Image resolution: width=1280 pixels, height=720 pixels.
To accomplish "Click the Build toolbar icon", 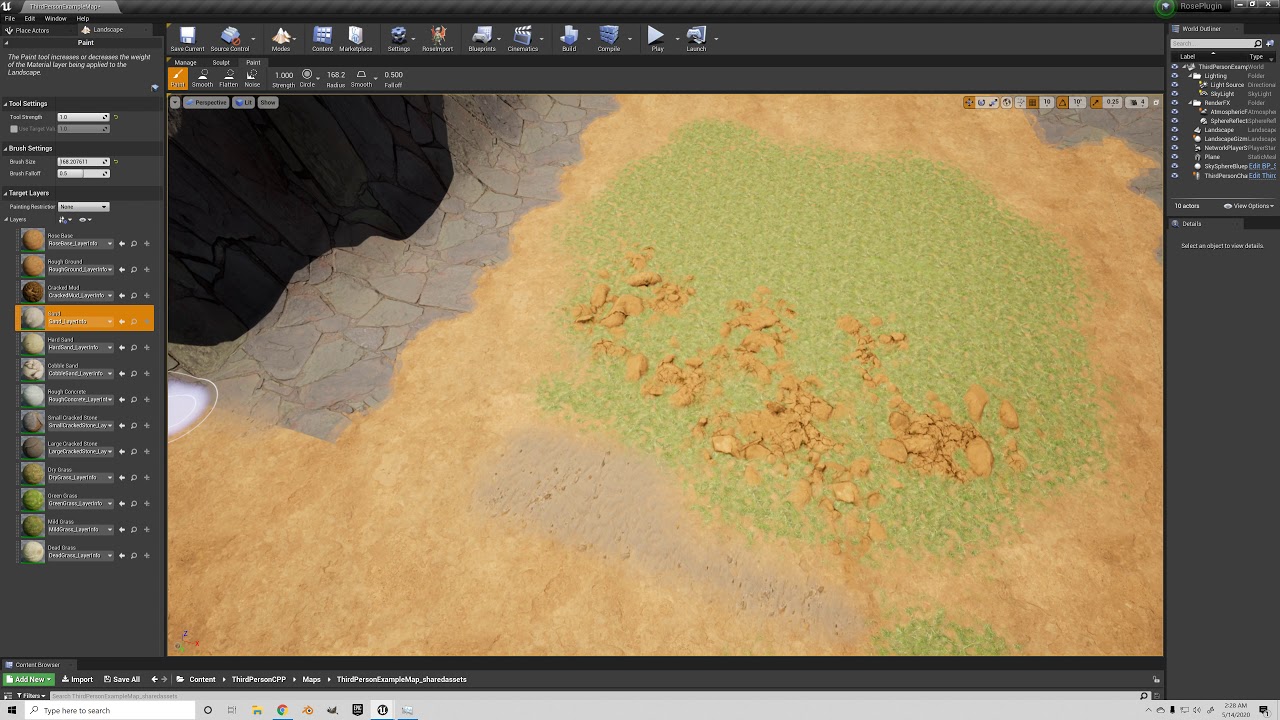I will [x=569, y=39].
